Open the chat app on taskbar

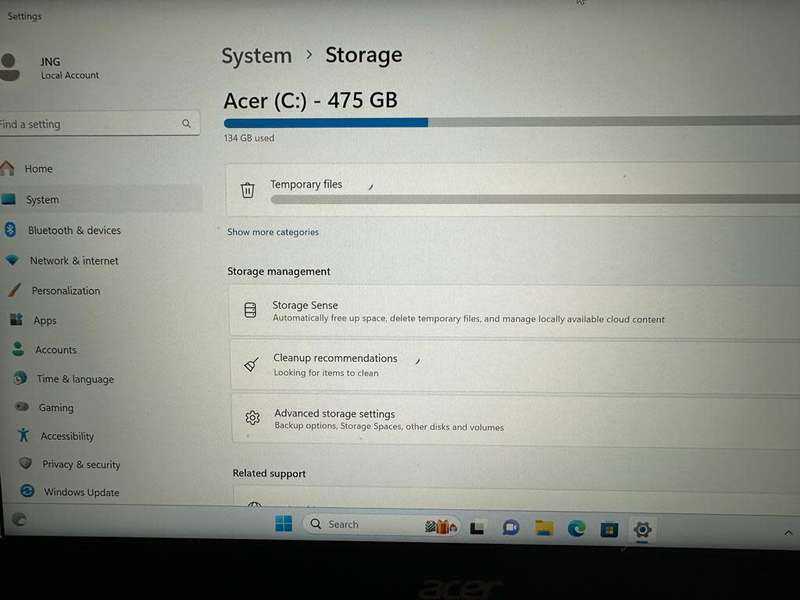pos(510,528)
